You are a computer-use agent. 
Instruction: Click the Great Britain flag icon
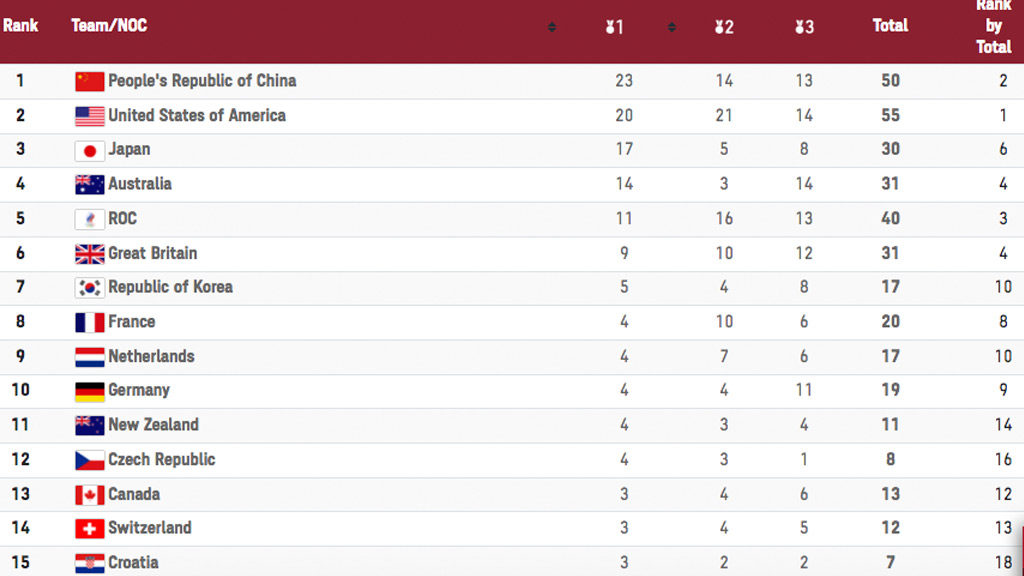(89, 253)
